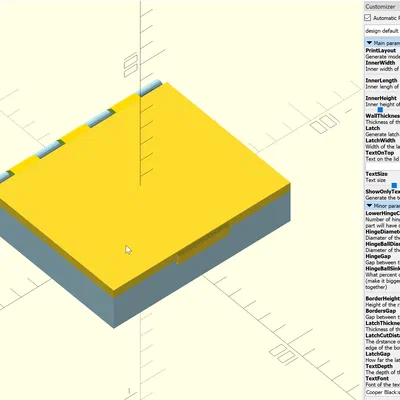
Task: Select the TextFont parameter label
Action: point(377,378)
